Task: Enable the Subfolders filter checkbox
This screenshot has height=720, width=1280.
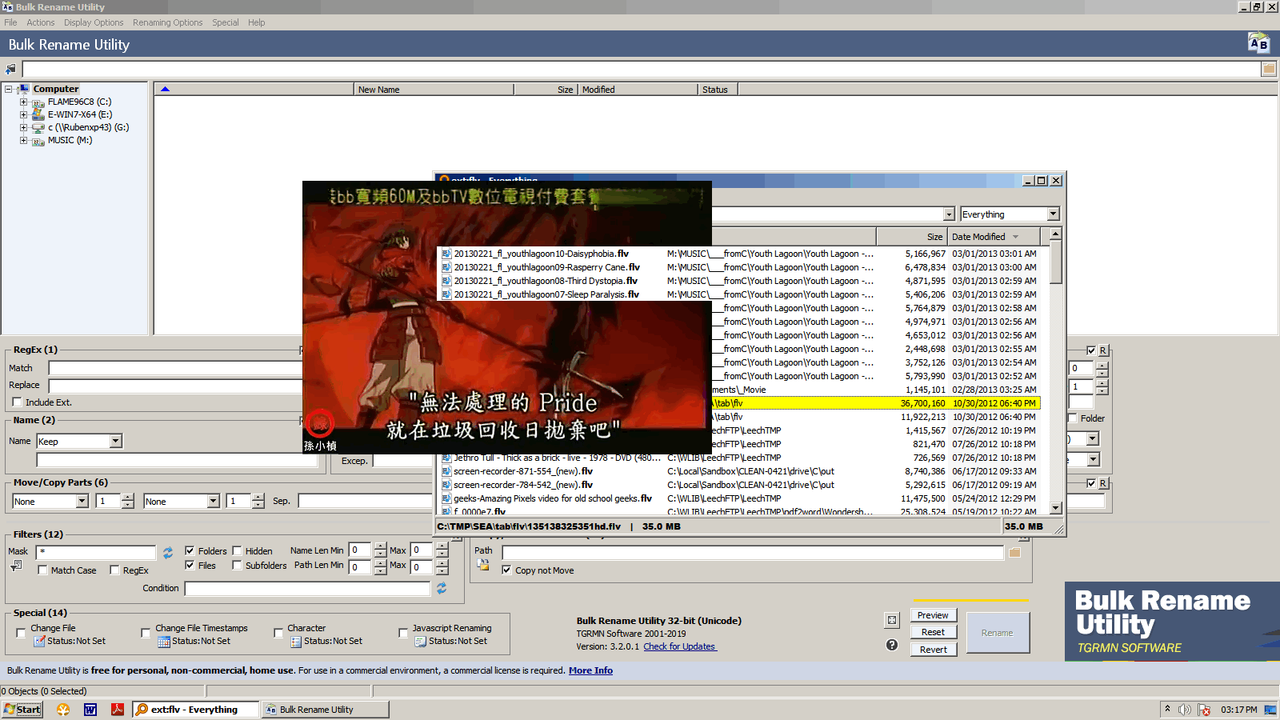Action: (237, 565)
